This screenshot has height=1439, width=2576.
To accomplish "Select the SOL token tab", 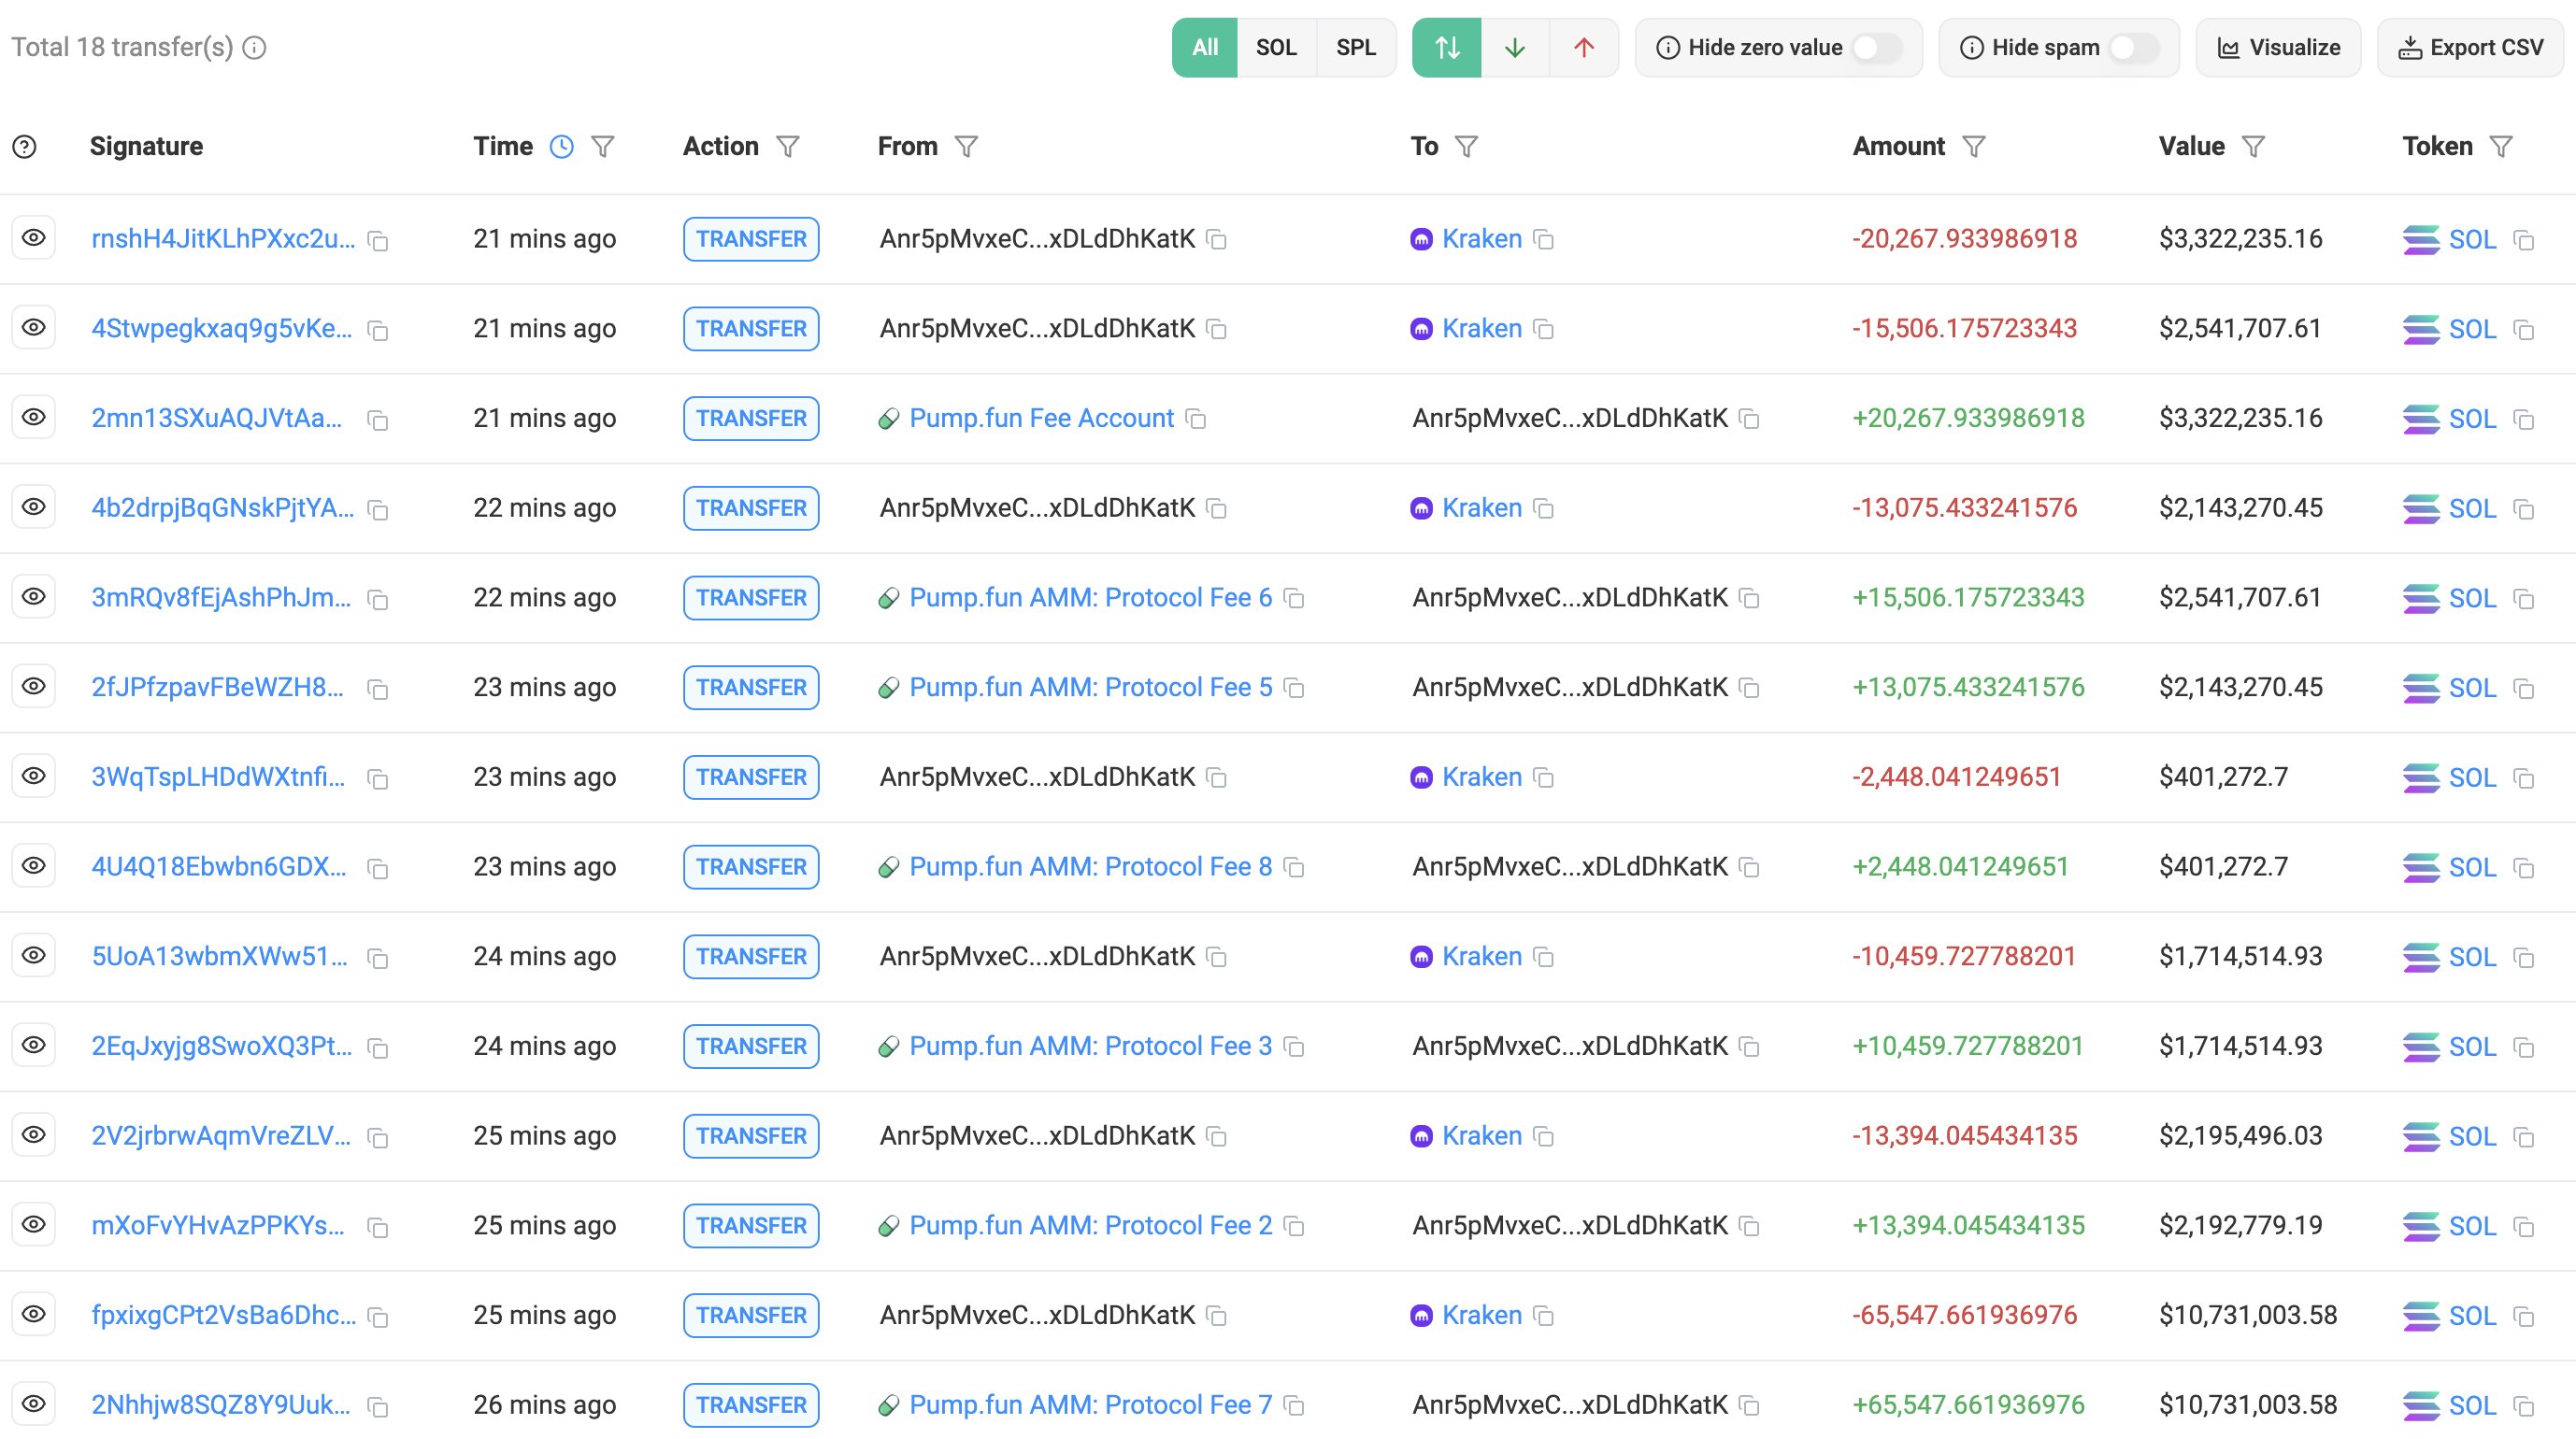I will (1276, 47).
